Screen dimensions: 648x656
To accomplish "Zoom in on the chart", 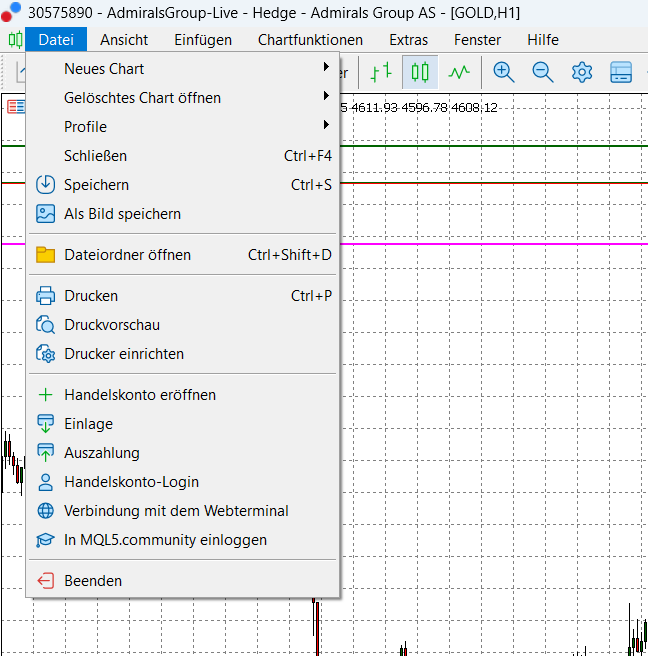I will click(503, 72).
